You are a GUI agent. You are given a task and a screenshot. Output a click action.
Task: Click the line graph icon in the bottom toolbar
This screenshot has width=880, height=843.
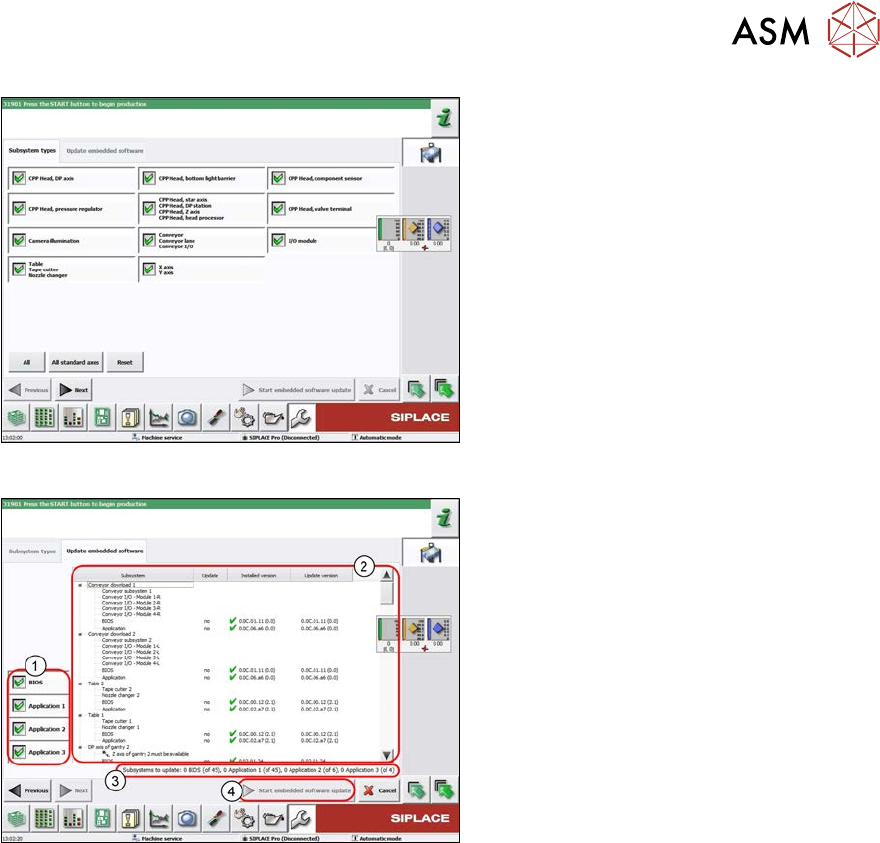click(x=159, y=819)
